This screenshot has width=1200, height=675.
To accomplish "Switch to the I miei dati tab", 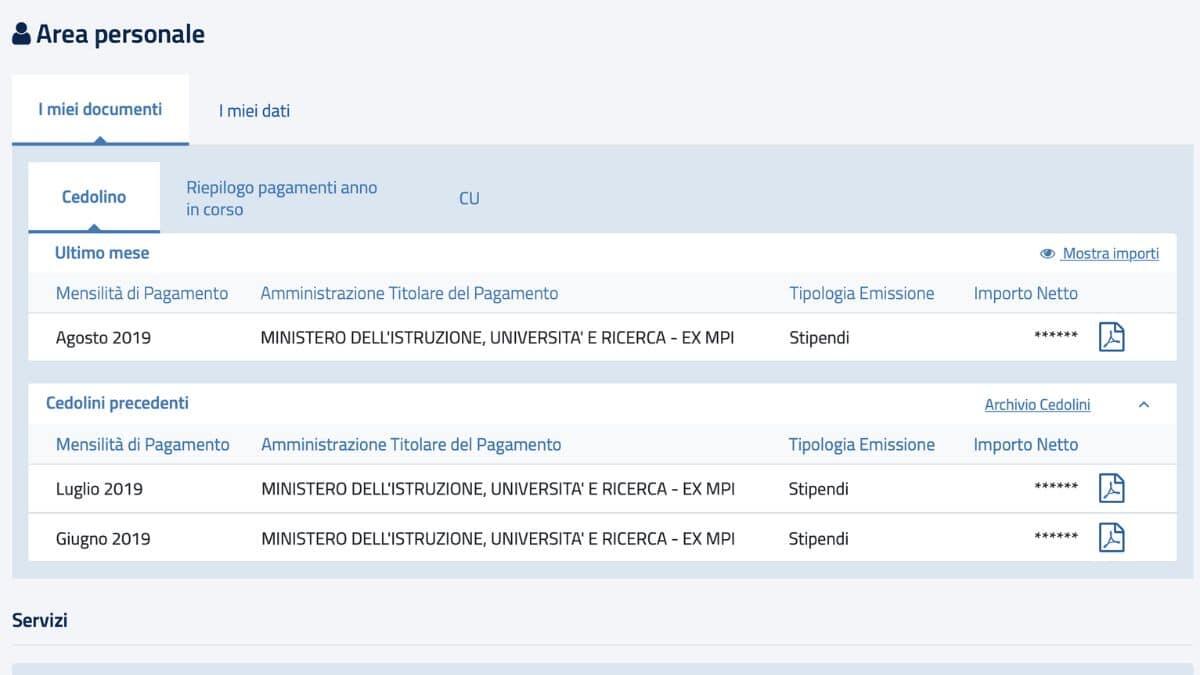I will (254, 111).
